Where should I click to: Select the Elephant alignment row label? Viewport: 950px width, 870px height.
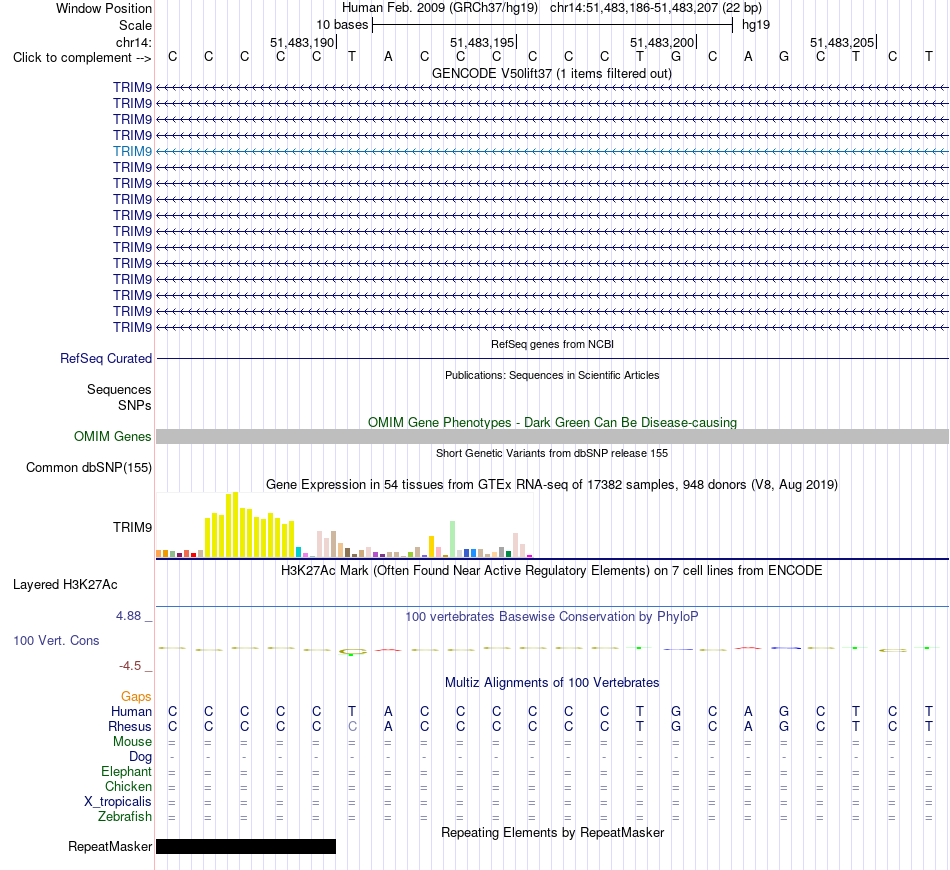point(126,771)
